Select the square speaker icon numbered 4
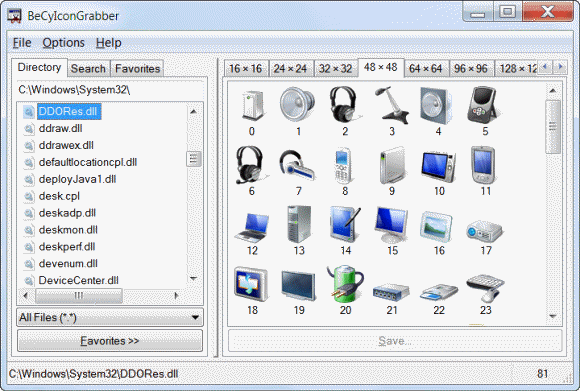The image size is (580, 391). click(x=437, y=106)
